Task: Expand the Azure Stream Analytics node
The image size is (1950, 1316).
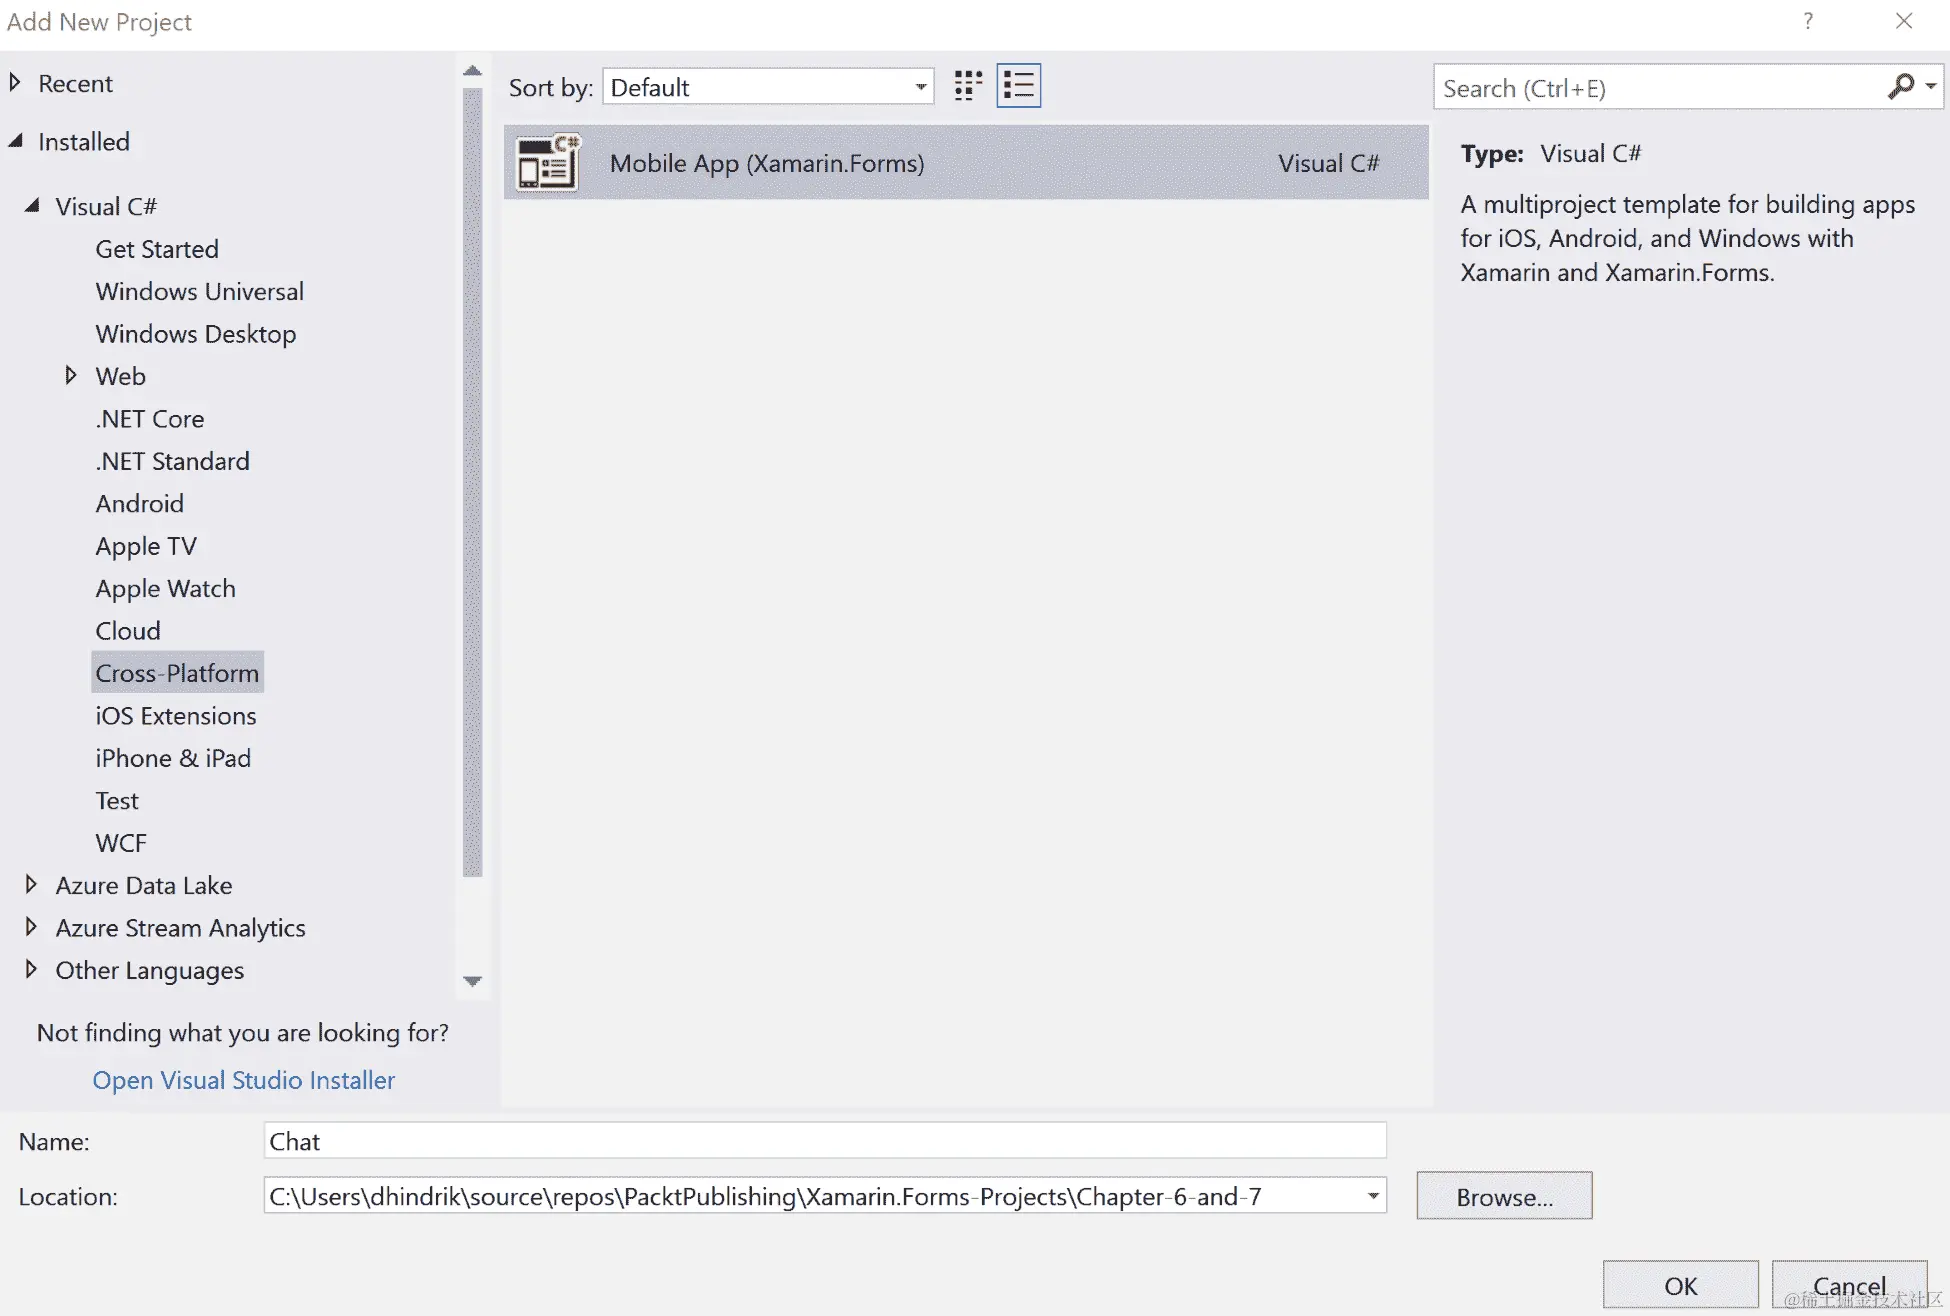Action: 31,927
